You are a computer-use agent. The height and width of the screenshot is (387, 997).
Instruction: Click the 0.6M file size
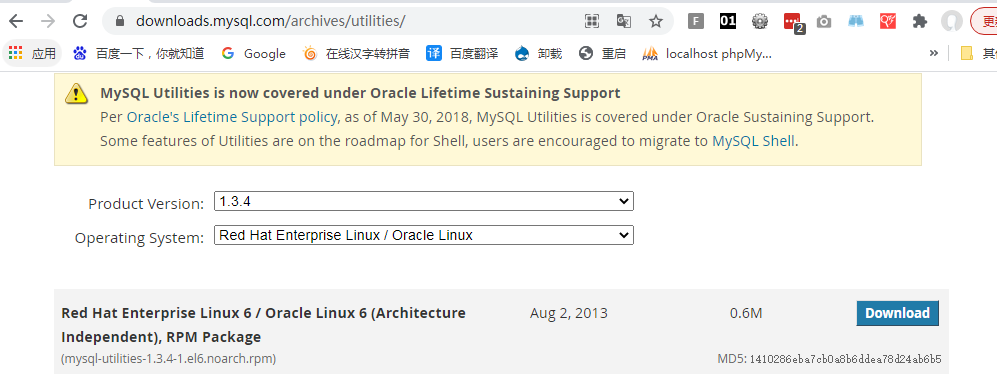coord(746,313)
